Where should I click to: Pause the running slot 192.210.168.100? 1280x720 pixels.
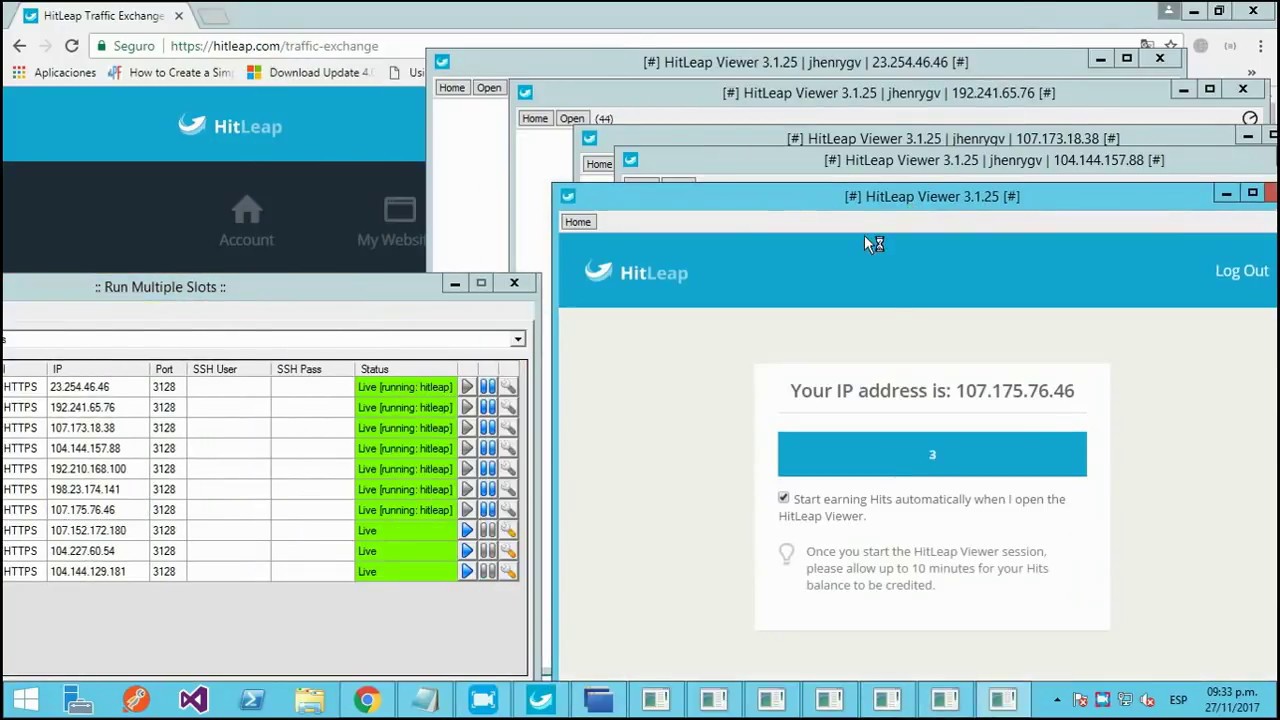coord(487,469)
